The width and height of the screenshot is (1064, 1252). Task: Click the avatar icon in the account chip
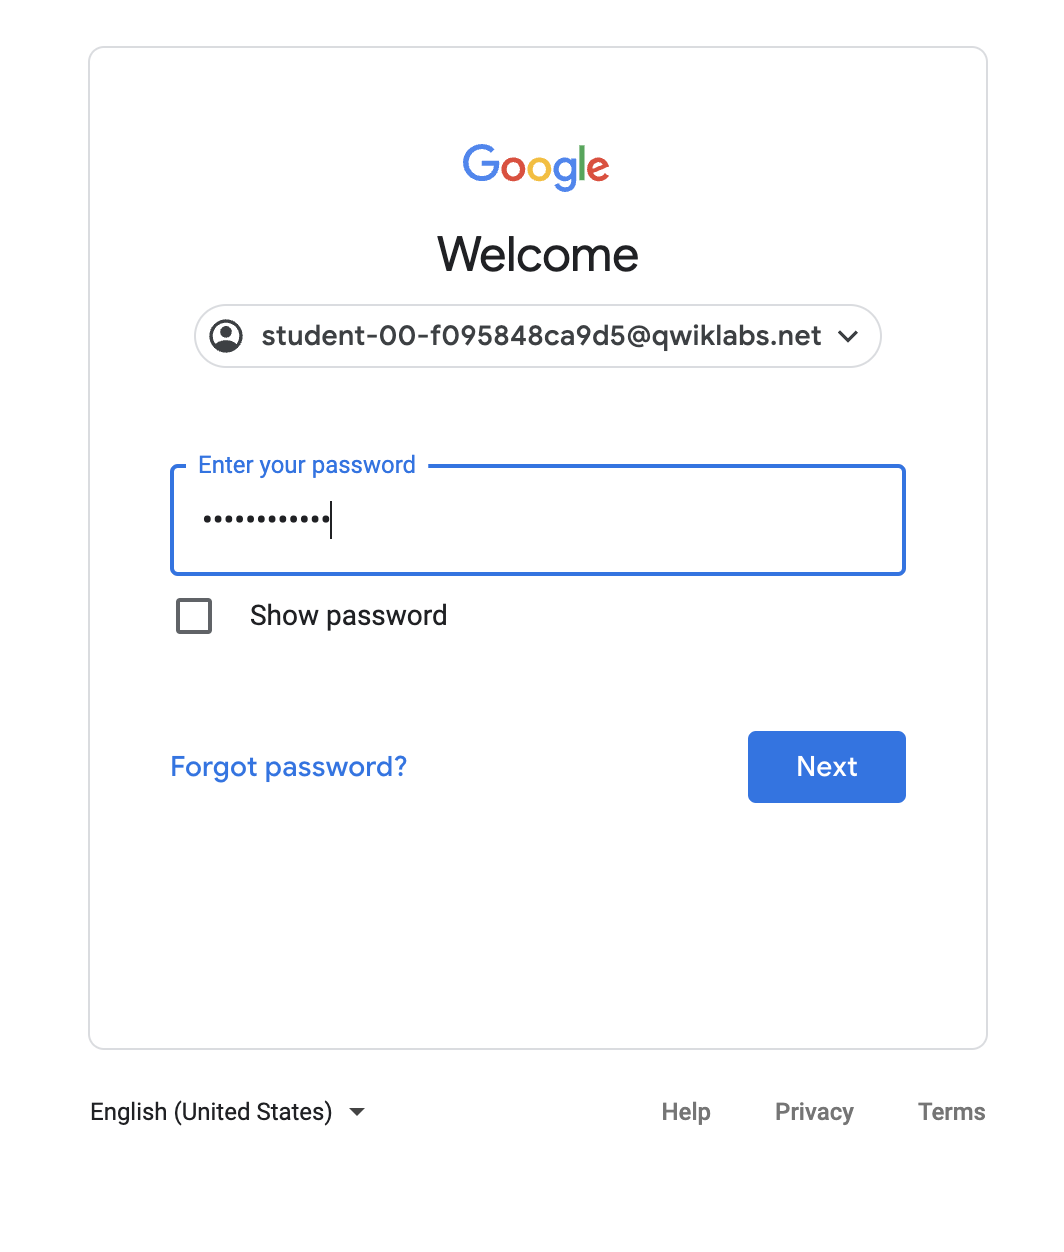coord(226,337)
